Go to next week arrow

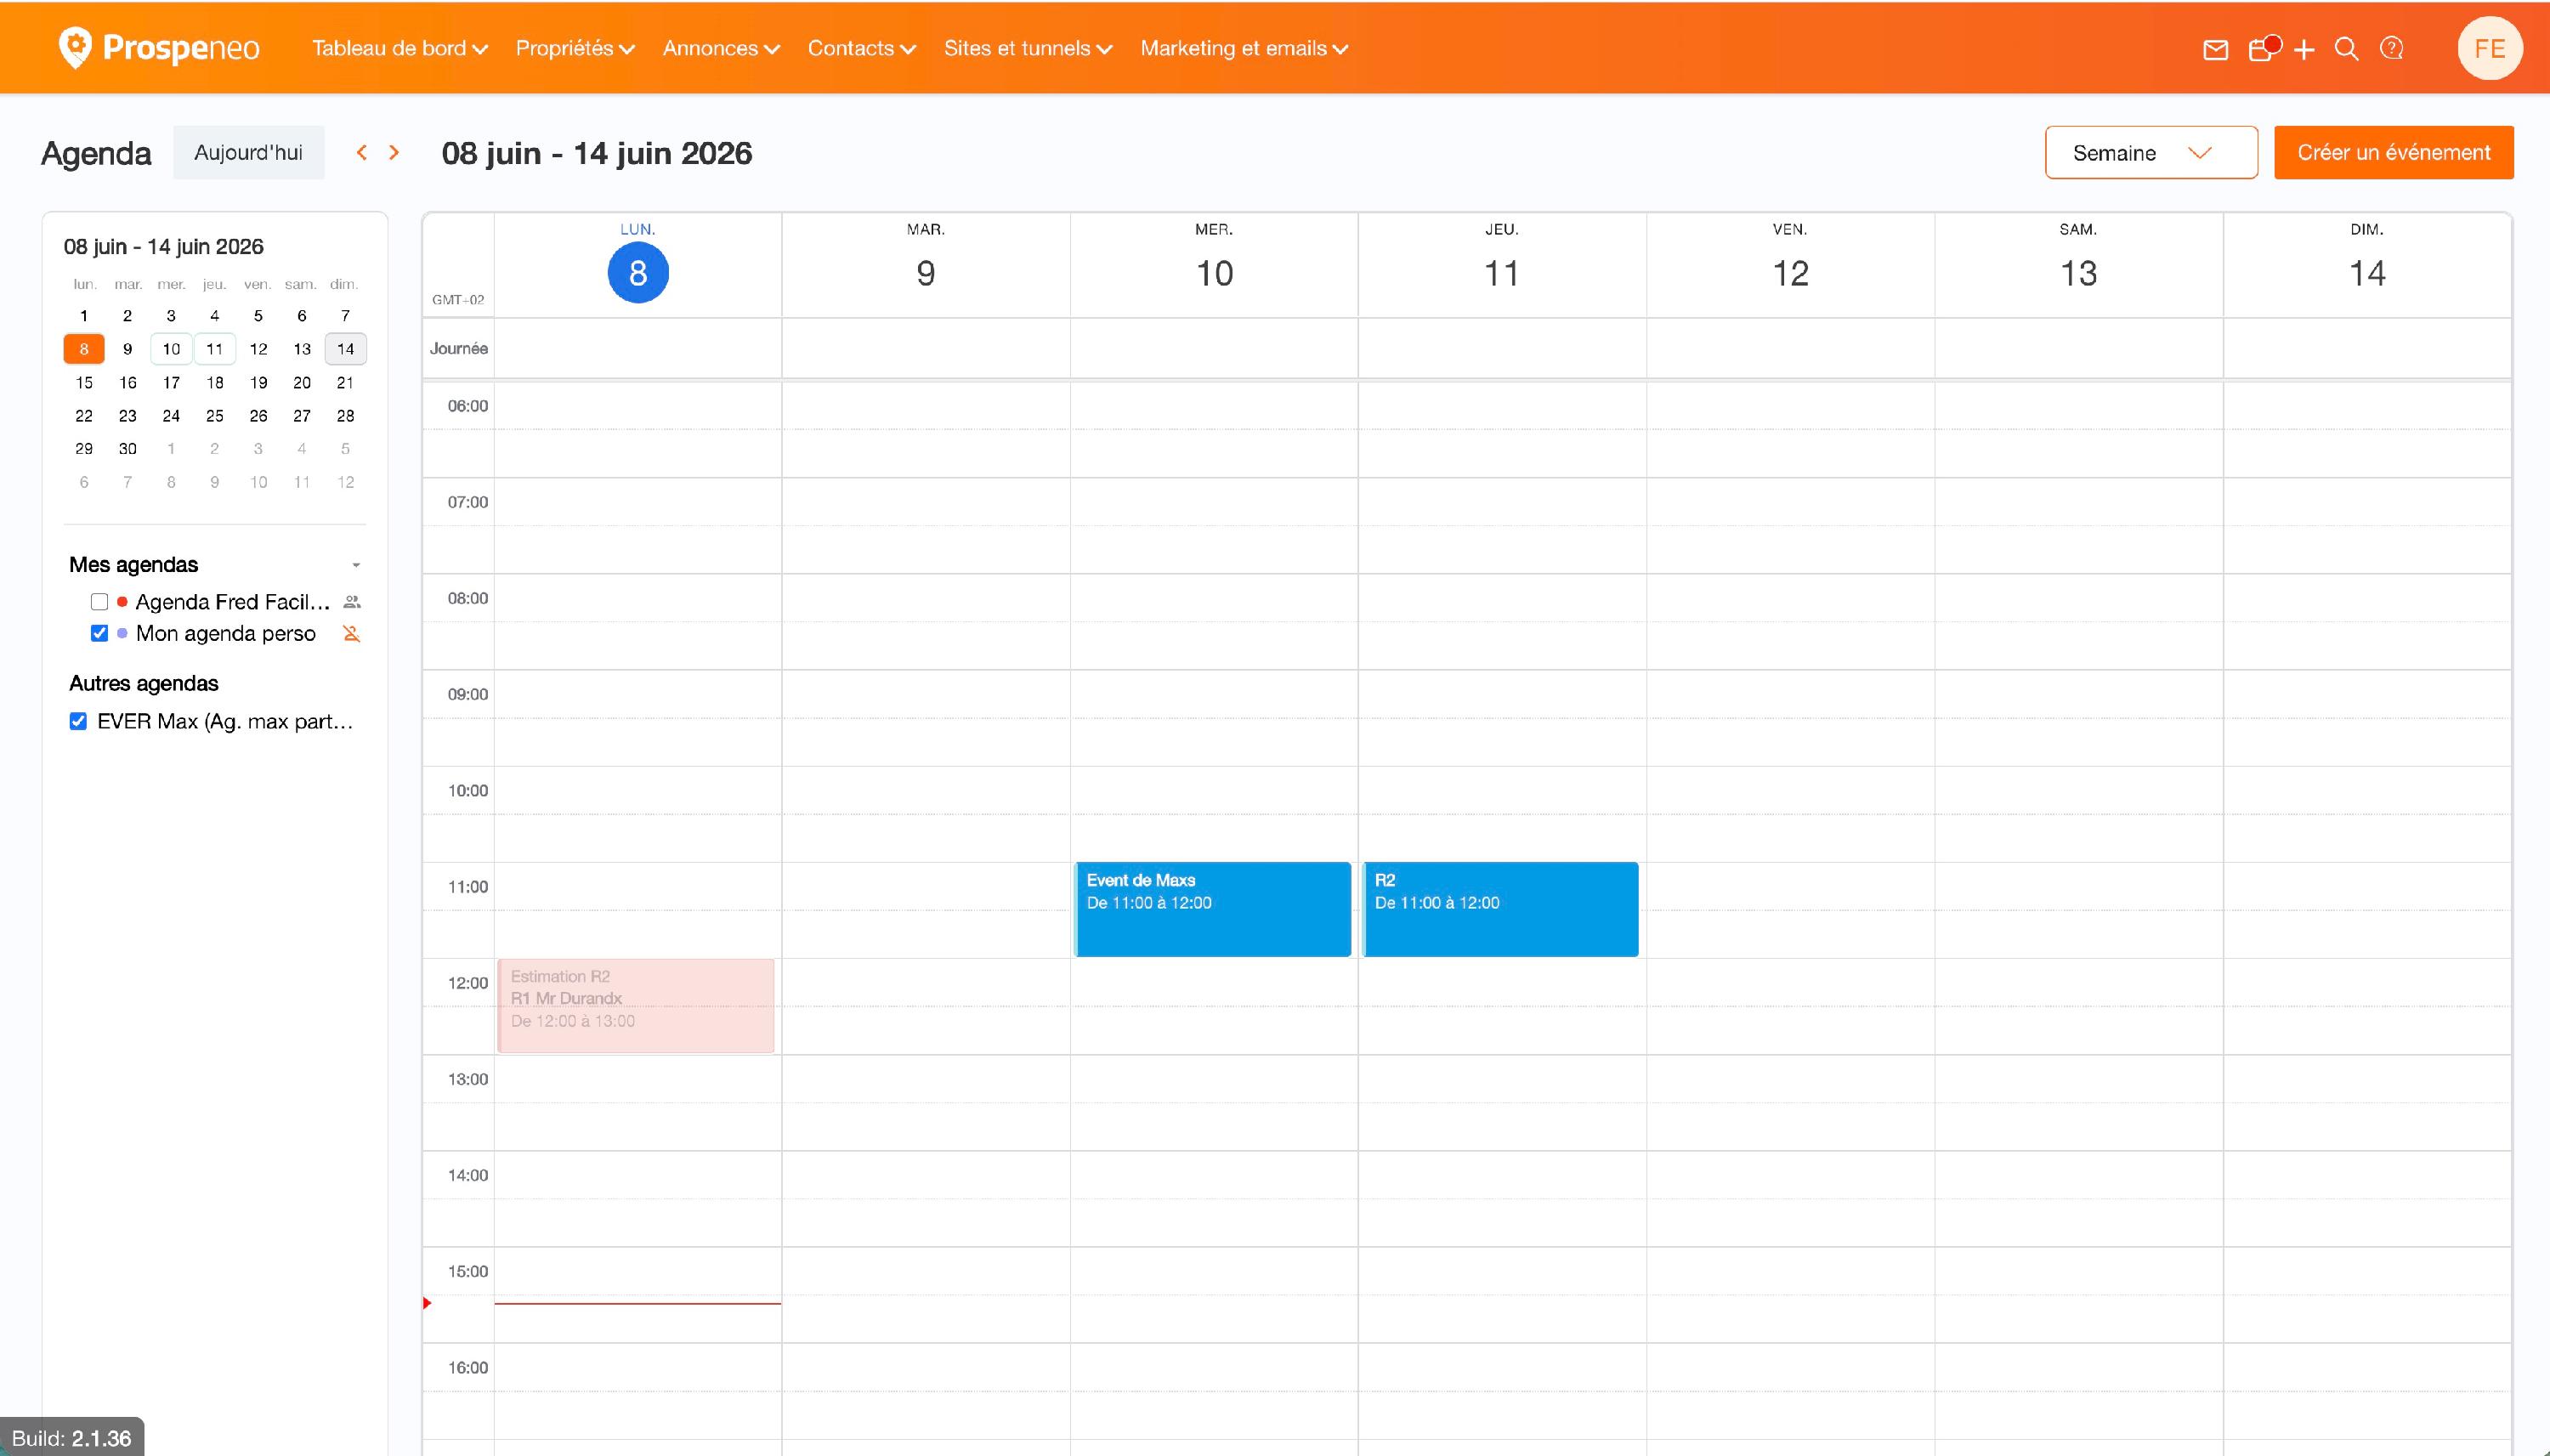pyautogui.click(x=394, y=152)
